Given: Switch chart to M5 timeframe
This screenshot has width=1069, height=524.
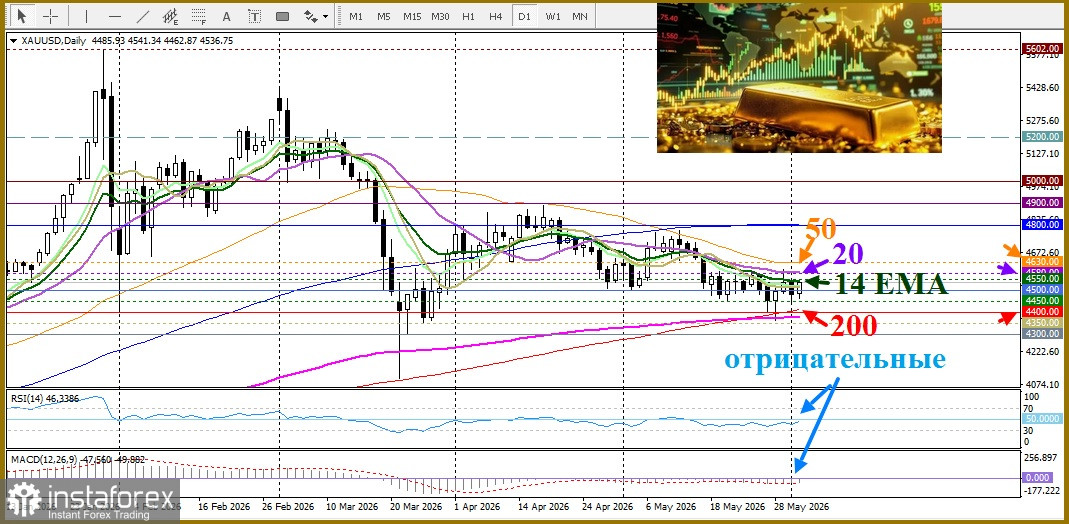Looking at the screenshot, I should (384, 16).
